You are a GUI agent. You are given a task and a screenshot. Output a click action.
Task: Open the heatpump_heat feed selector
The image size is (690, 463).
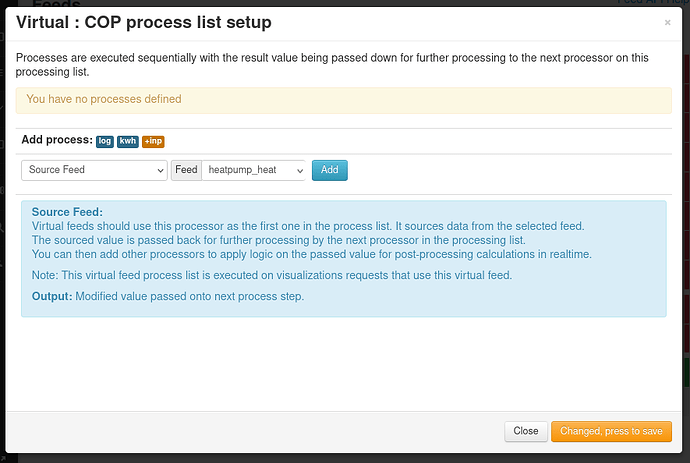pyautogui.click(x=254, y=170)
